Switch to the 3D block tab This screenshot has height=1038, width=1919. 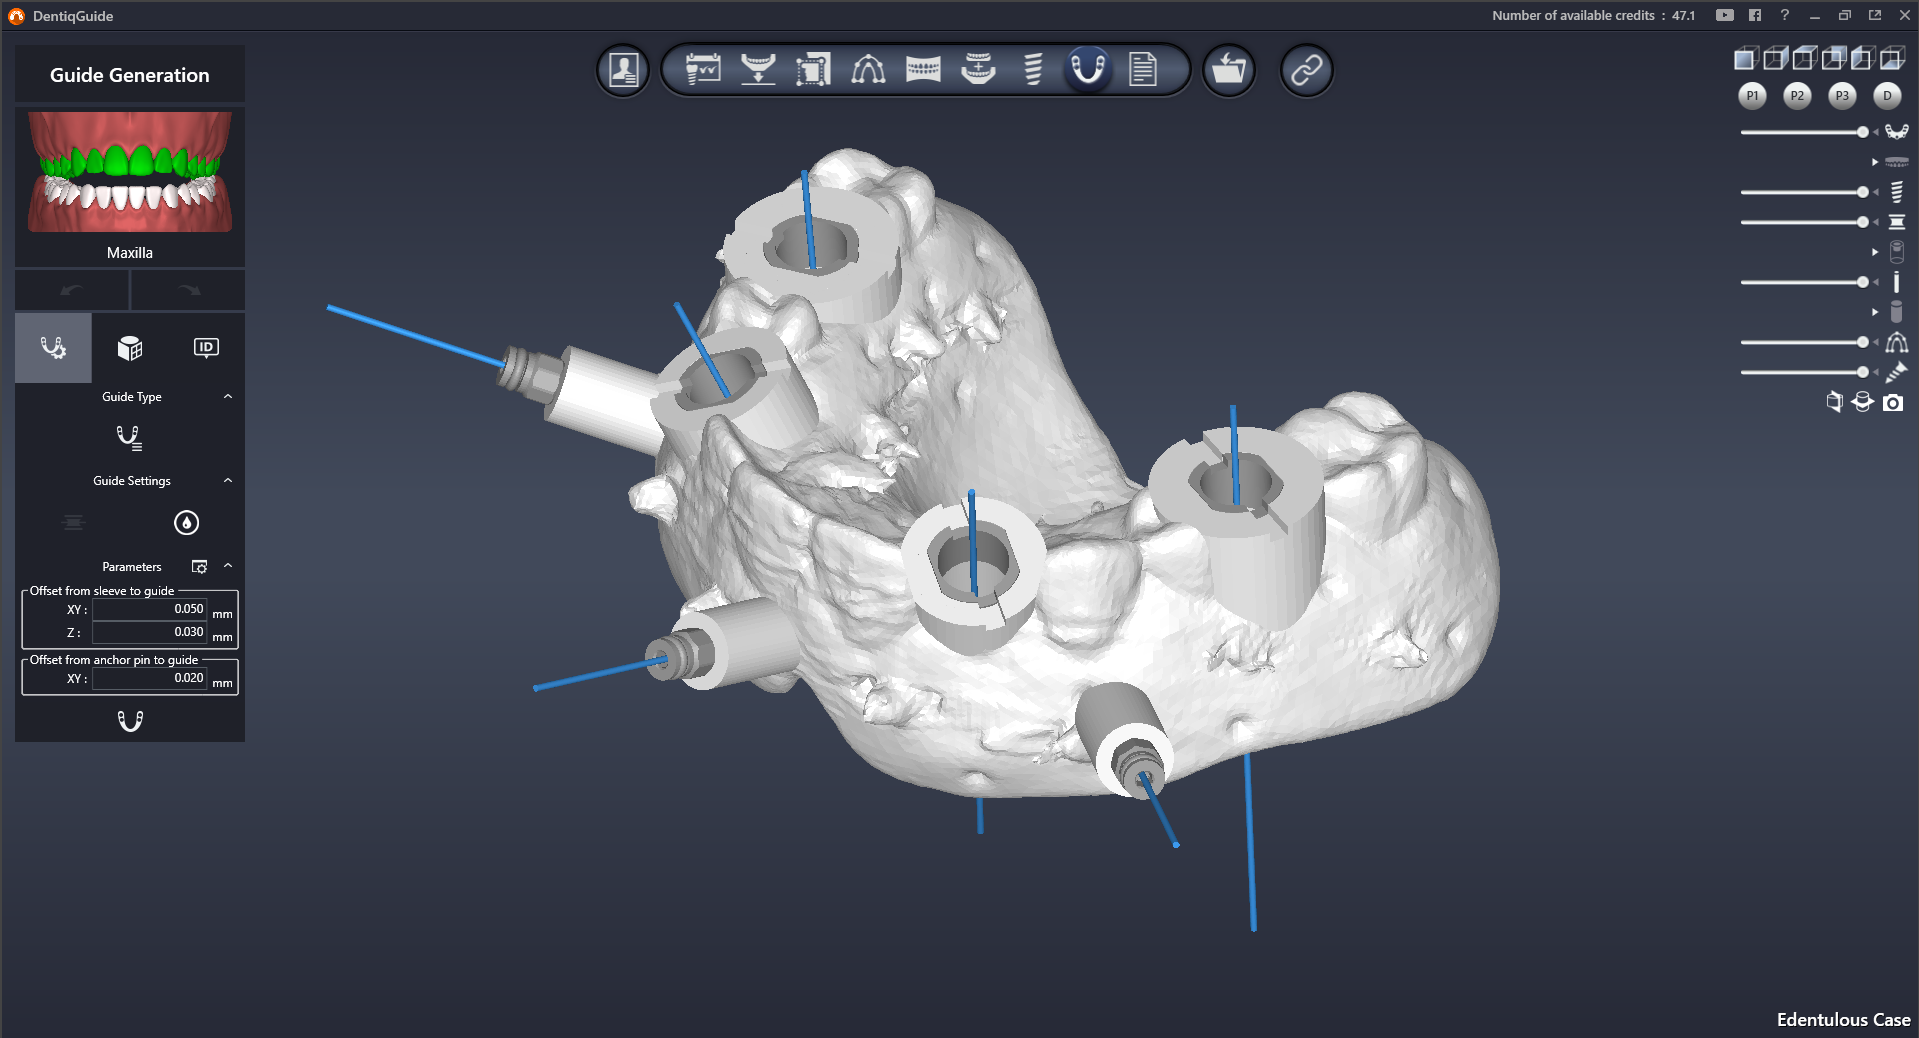[x=130, y=348]
